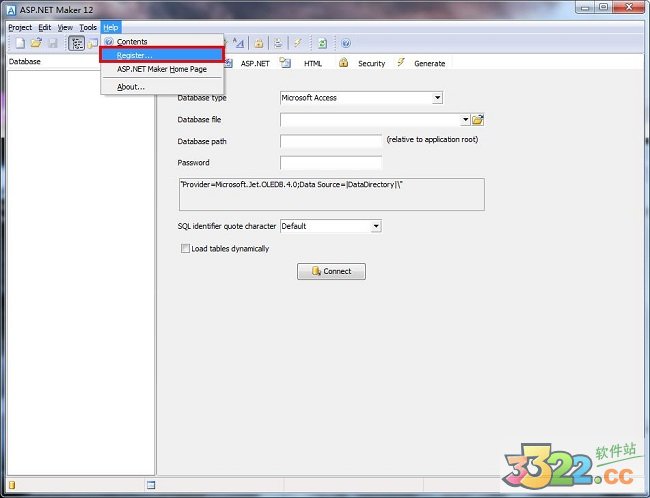The height and width of the screenshot is (498, 650).
Task: Open the ASP.NET tab
Action: point(255,63)
